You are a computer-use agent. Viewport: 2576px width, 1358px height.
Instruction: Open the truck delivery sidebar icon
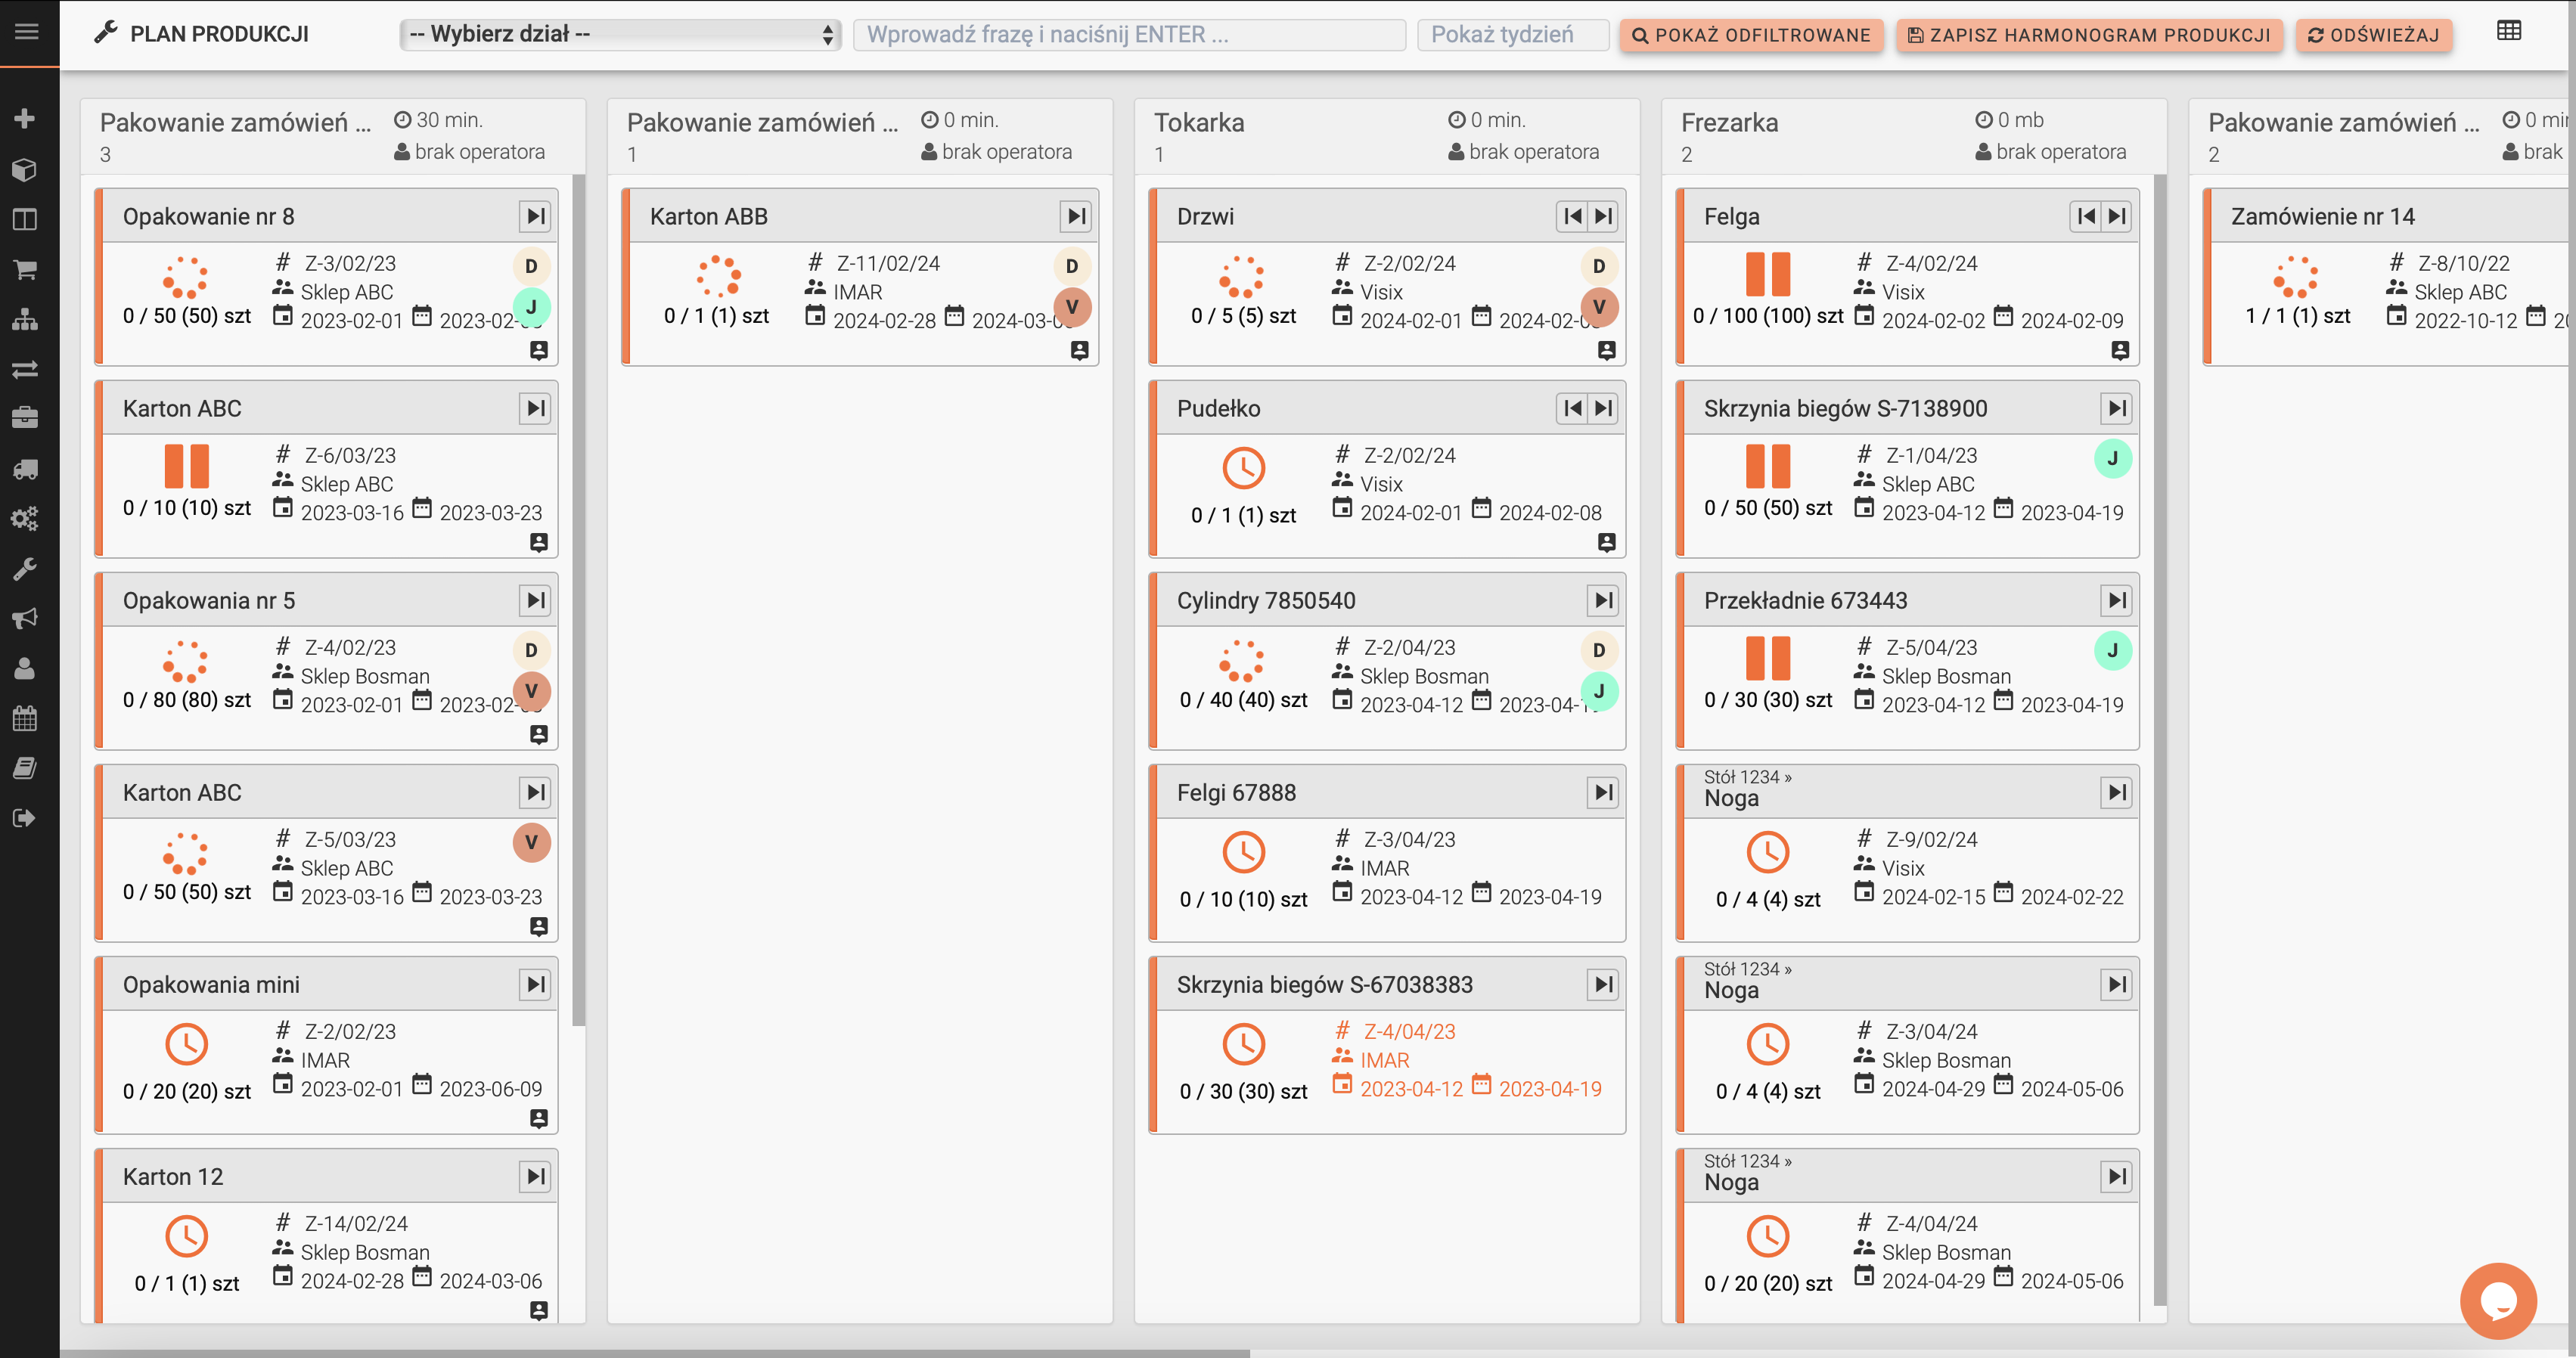pyautogui.click(x=25, y=469)
